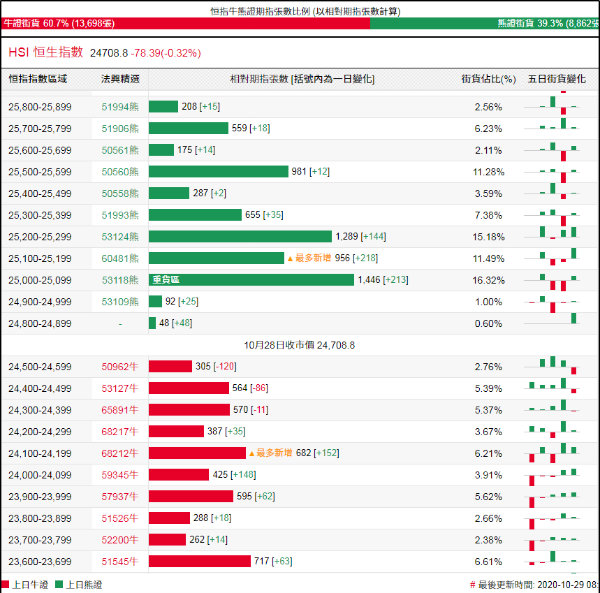The height and width of the screenshot is (593, 600).
Task: Click the red bar for the 24,500-24,599 row
Action: pyautogui.click(x=170, y=366)
